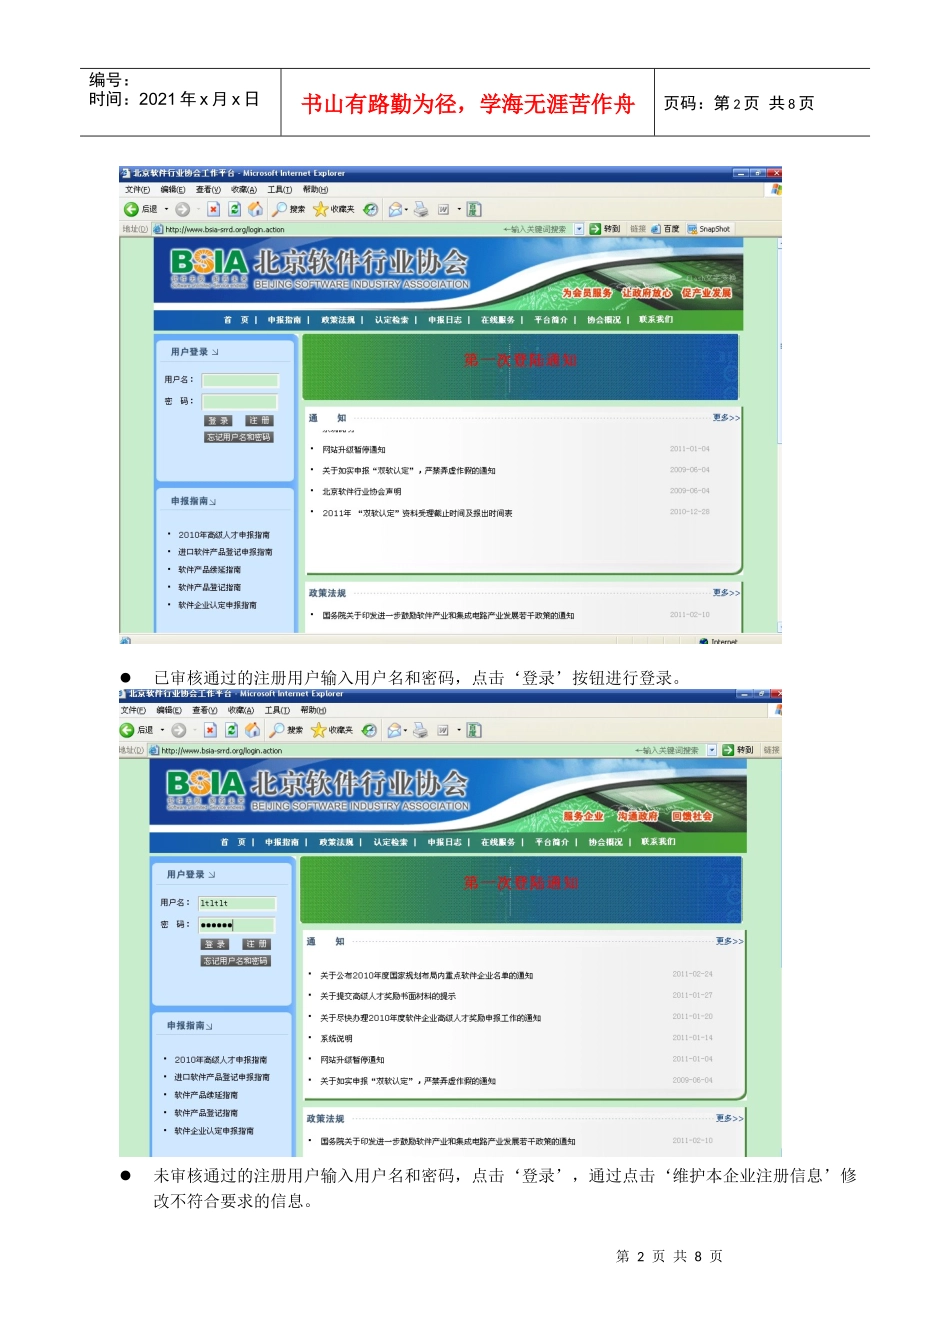The width and height of the screenshot is (950, 1344).
Task: Open 关于提交高级人才奖励书面材料的提示 notice
Action: point(387,996)
